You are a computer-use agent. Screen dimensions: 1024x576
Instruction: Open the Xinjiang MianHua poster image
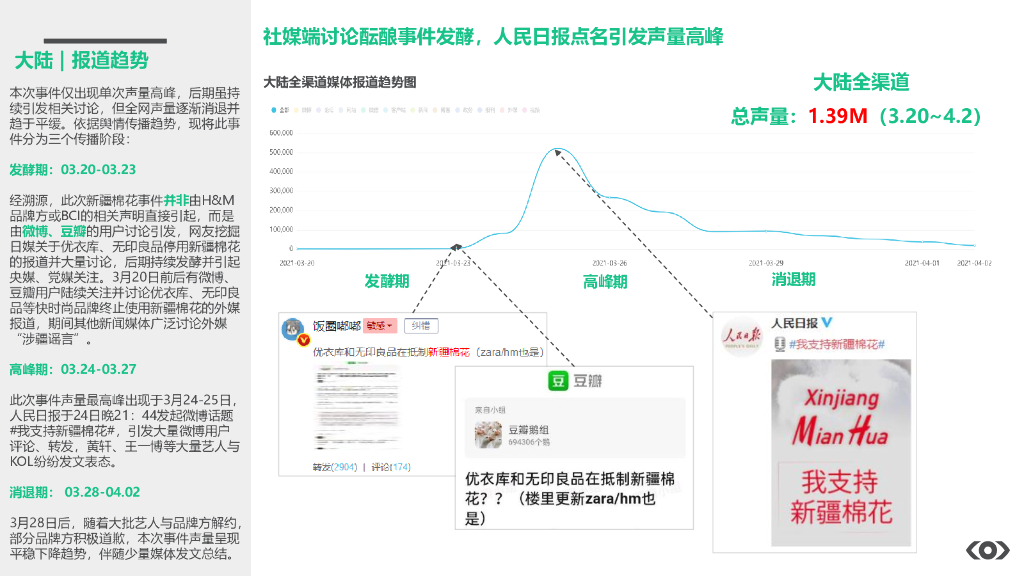click(x=841, y=453)
